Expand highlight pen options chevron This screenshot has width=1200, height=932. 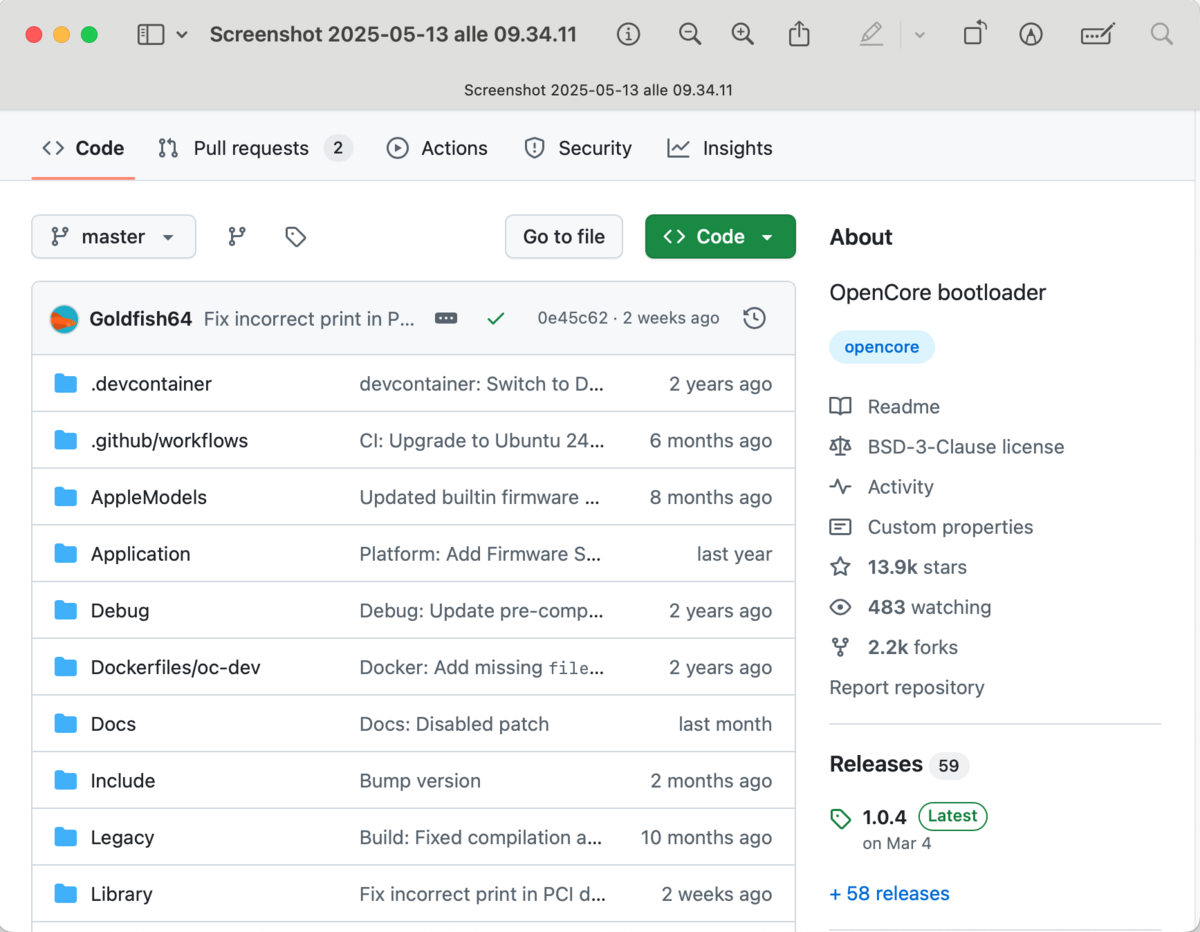click(x=920, y=35)
